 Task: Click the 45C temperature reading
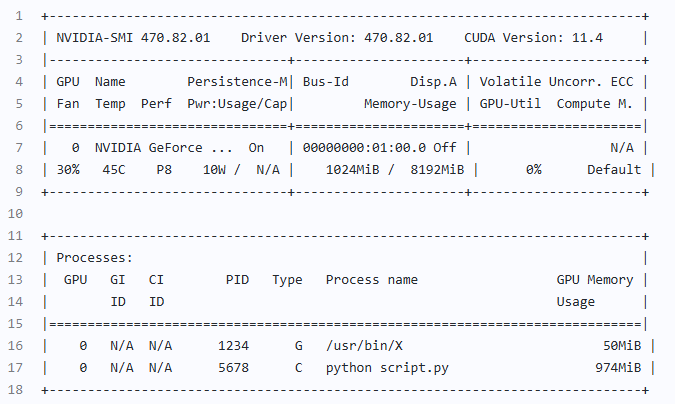(114, 170)
